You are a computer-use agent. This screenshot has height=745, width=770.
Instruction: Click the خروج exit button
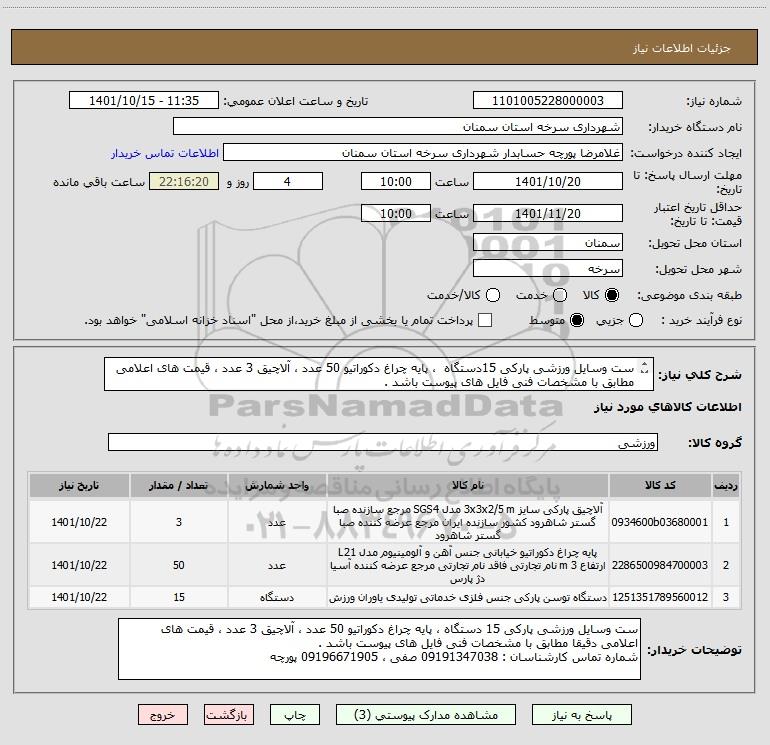click(x=163, y=715)
